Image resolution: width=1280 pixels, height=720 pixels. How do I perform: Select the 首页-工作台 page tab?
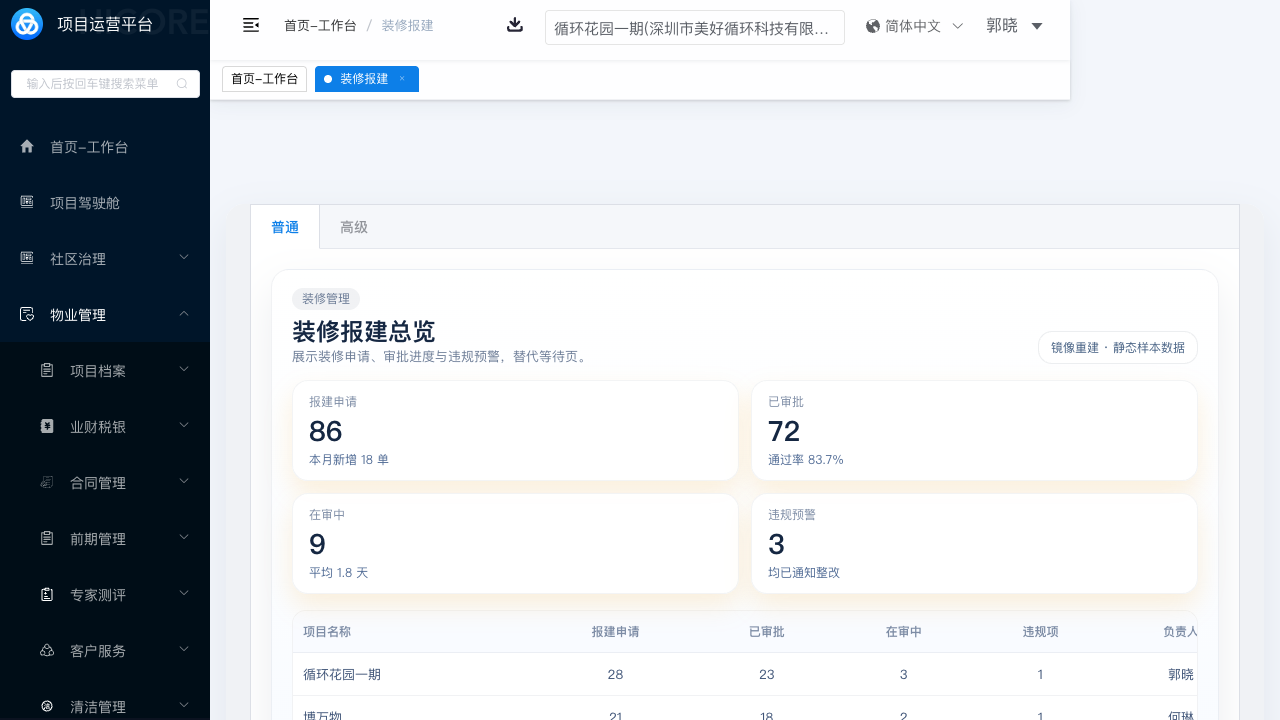coord(264,79)
